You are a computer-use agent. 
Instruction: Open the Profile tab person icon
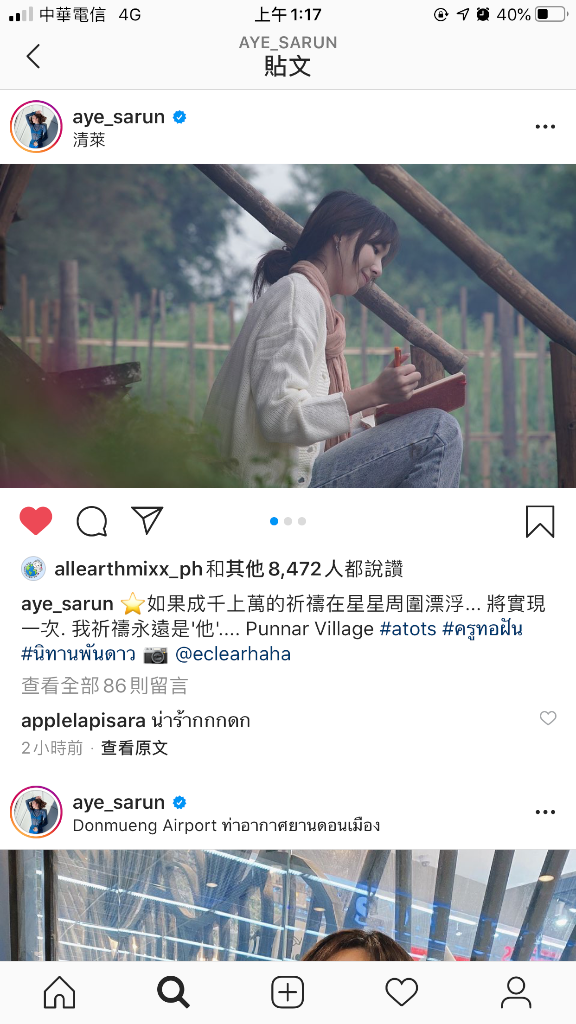[516, 993]
